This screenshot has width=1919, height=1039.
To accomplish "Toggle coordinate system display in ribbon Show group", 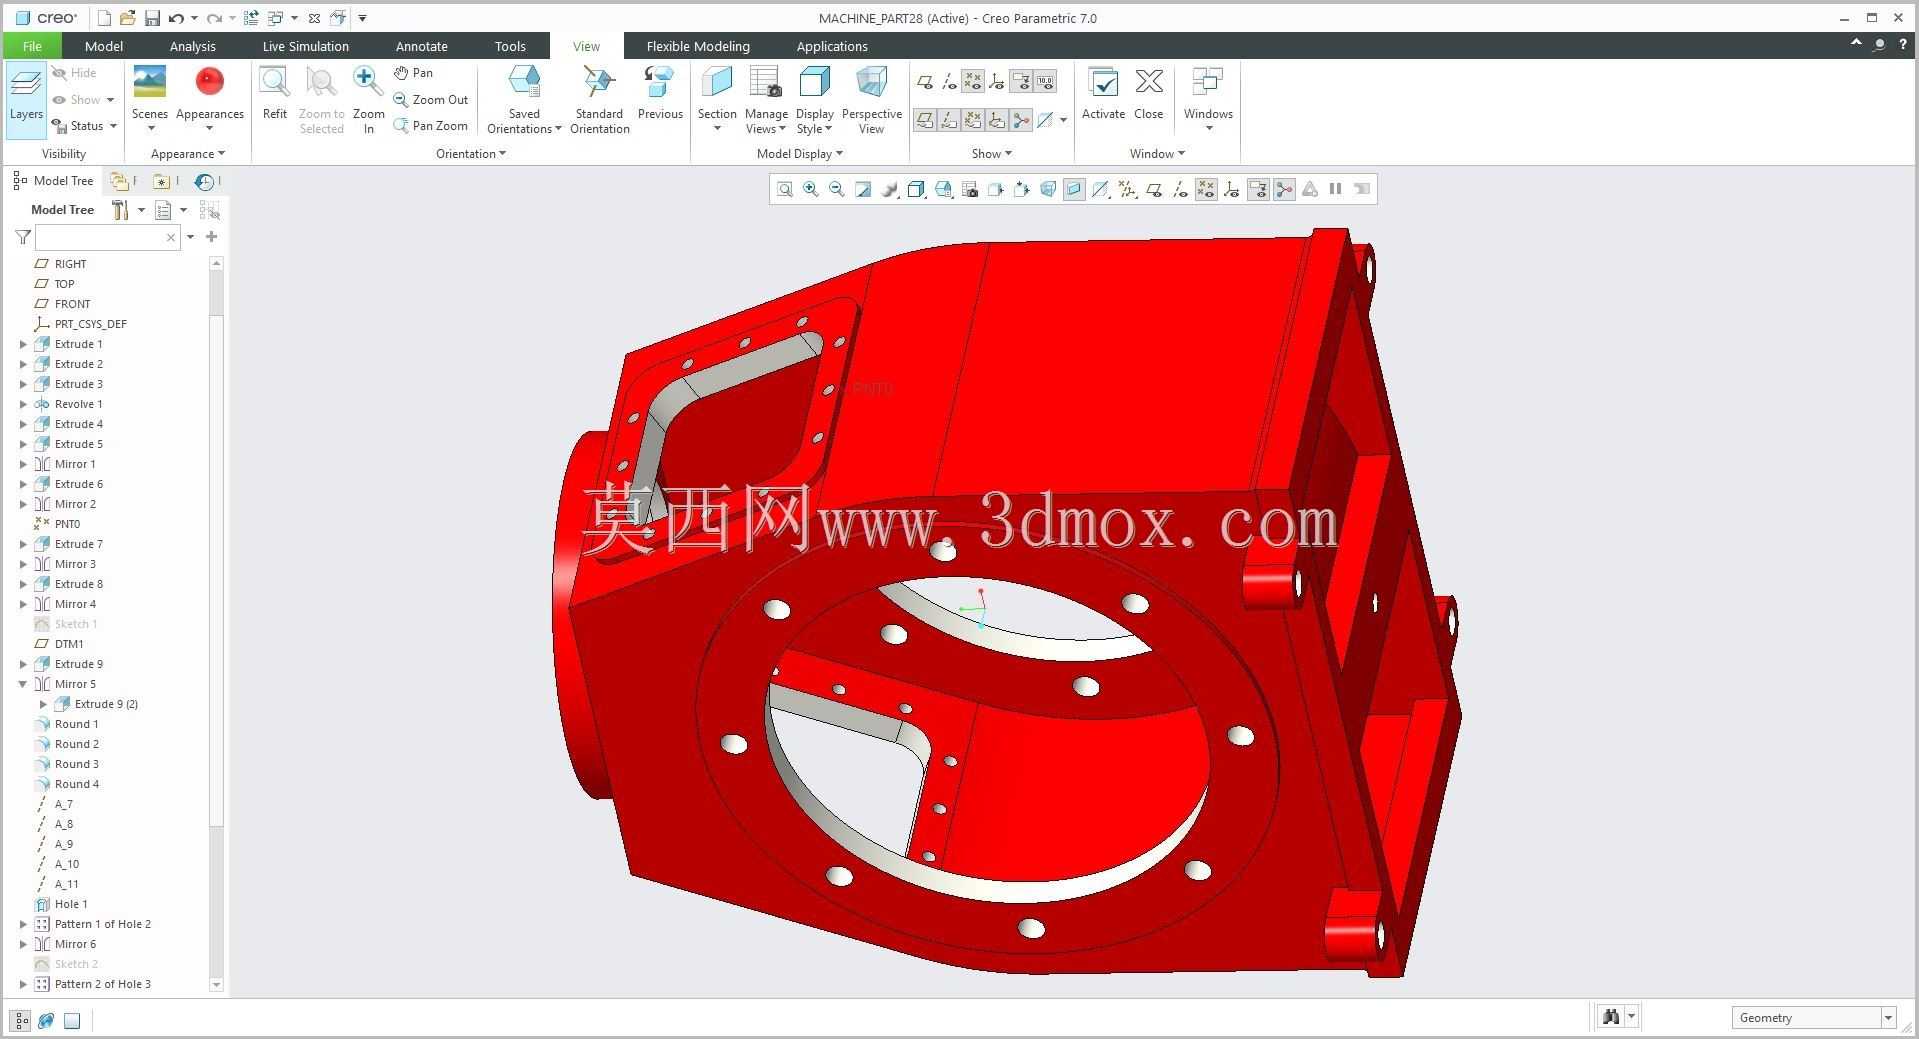I will tap(996, 82).
